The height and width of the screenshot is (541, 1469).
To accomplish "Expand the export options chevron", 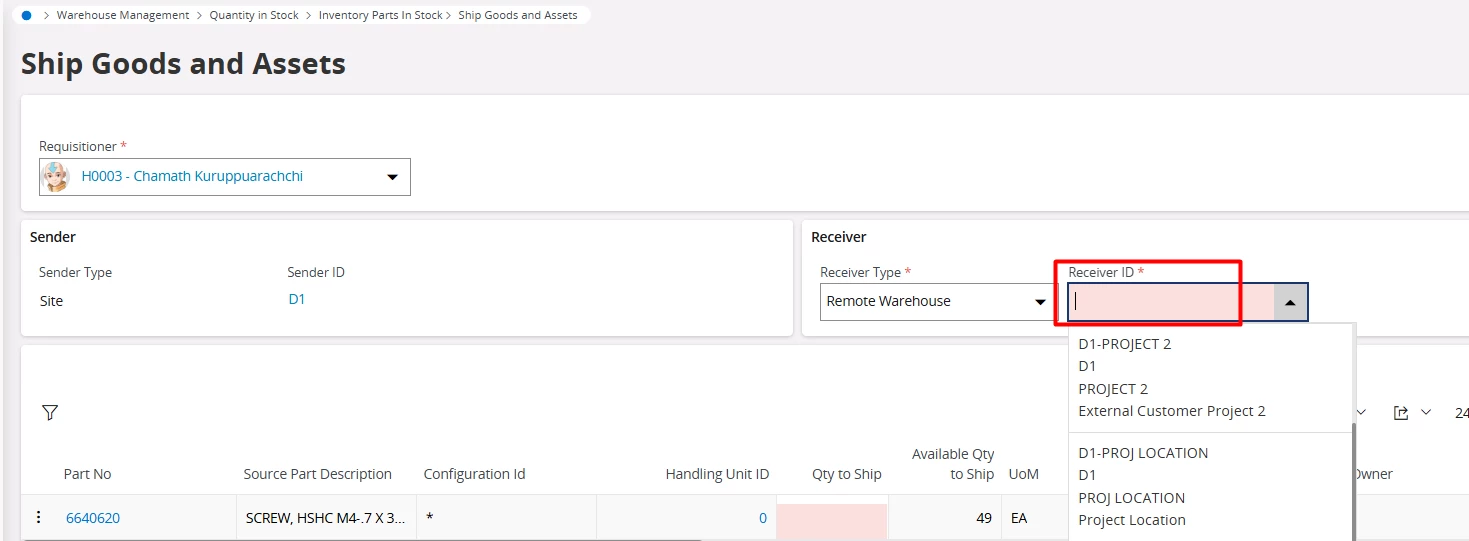I will 1426,412.
